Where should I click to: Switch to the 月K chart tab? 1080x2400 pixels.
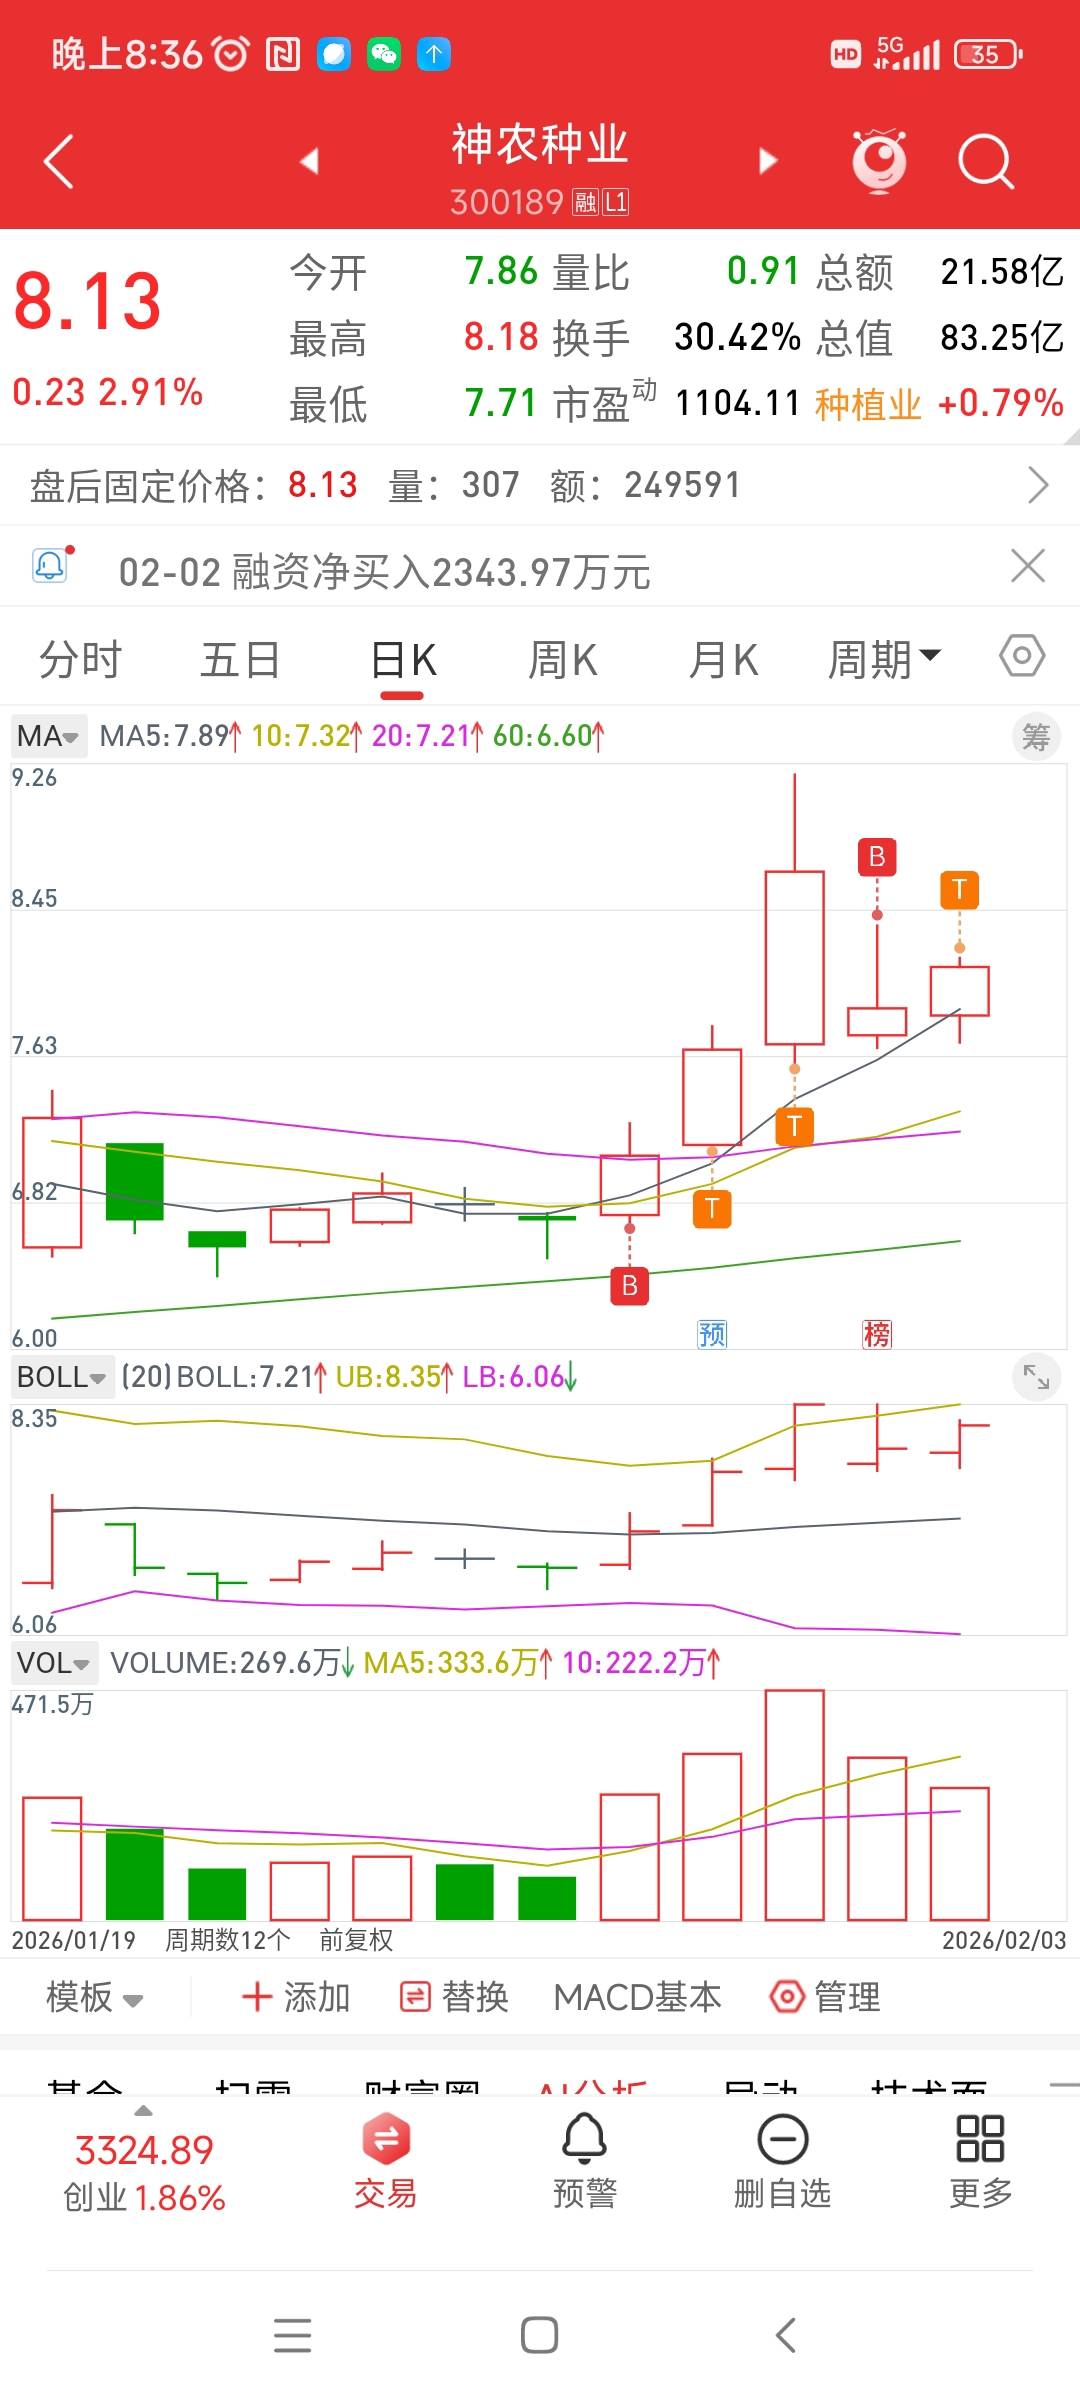pyautogui.click(x=724, y=660)
